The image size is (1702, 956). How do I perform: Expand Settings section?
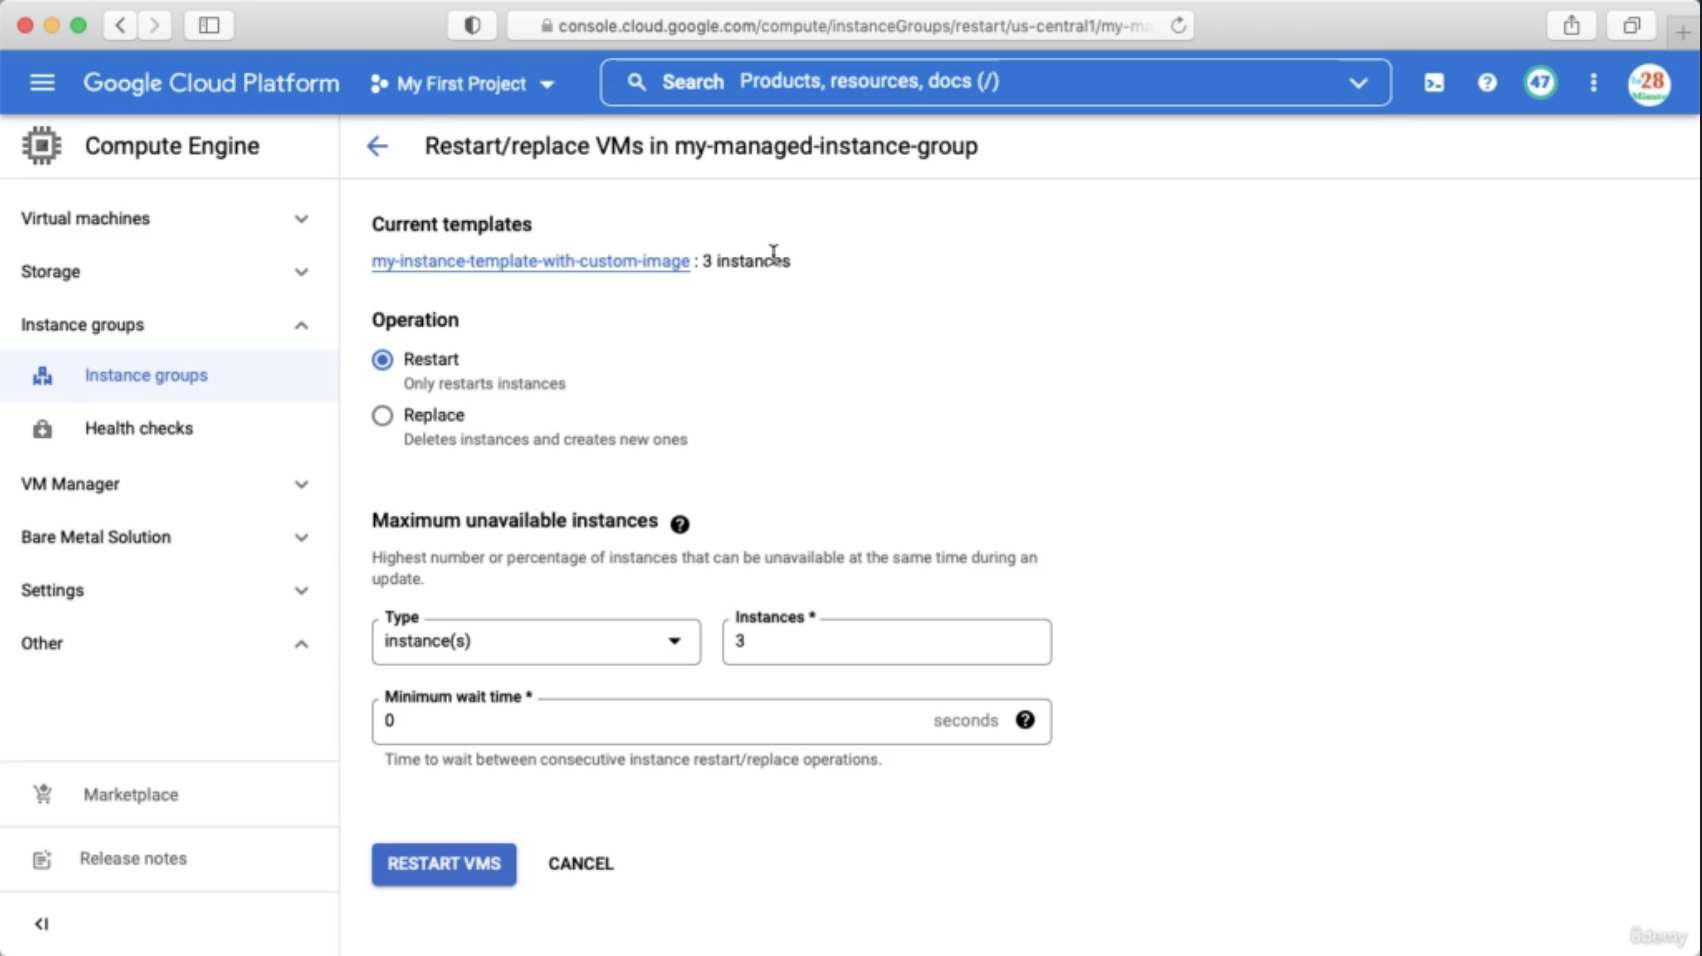301,590
